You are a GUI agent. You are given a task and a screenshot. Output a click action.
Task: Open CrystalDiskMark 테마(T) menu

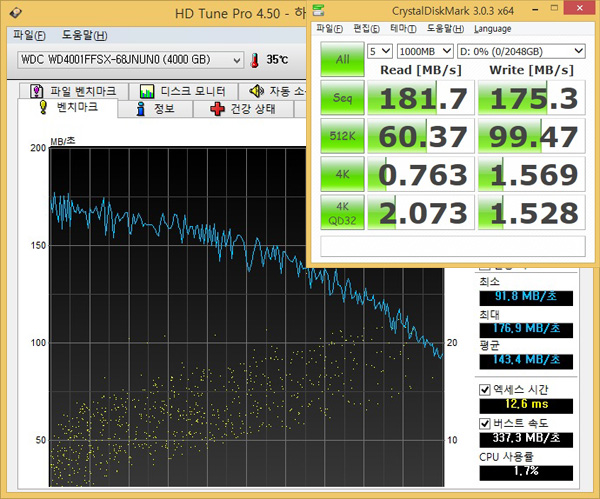tap(403, 29)
